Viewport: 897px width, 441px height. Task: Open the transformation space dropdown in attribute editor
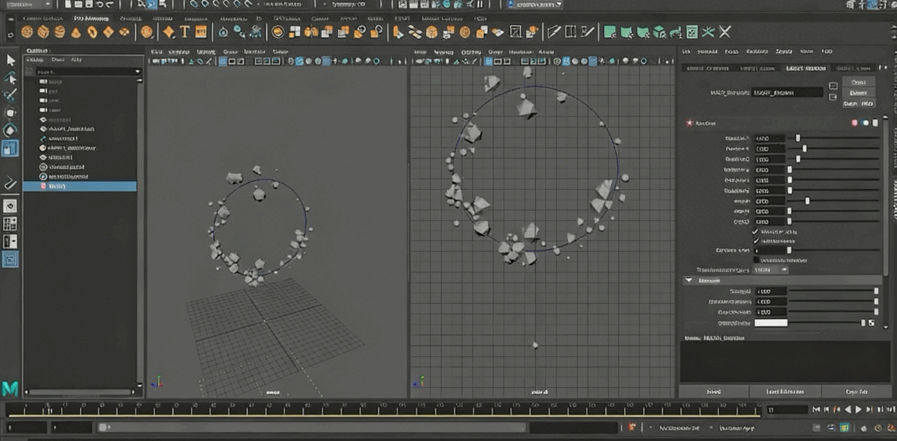tap(770, 270)
